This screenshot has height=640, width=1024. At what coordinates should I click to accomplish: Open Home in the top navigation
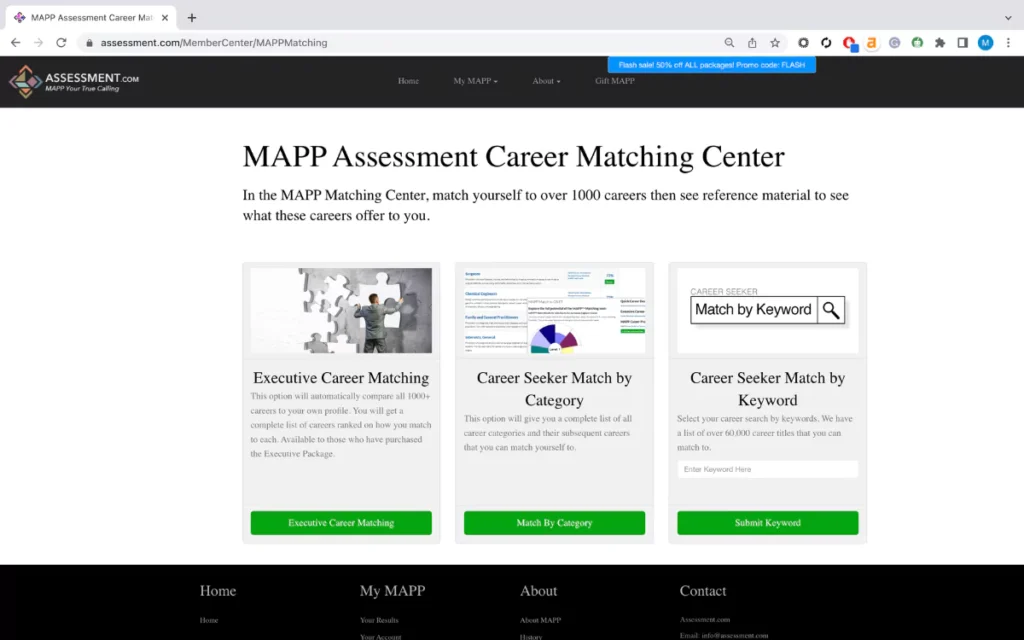tap(408, 81)
